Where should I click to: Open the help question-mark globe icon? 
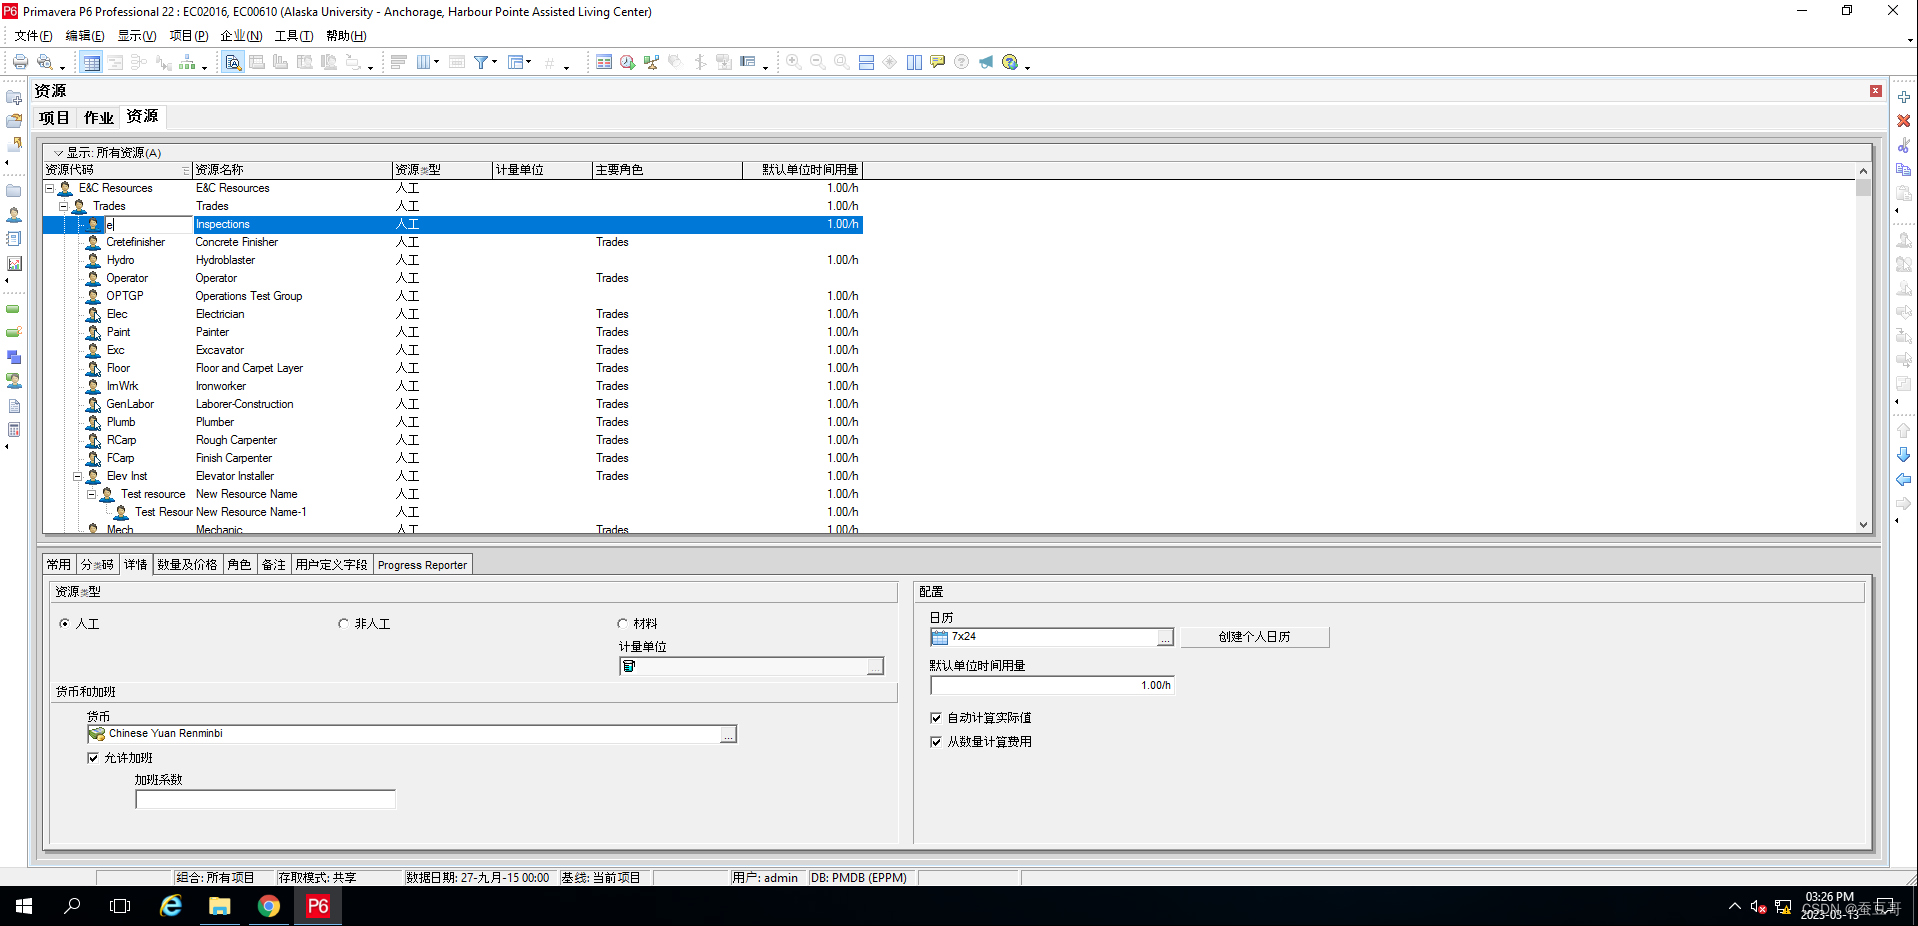1010,62
